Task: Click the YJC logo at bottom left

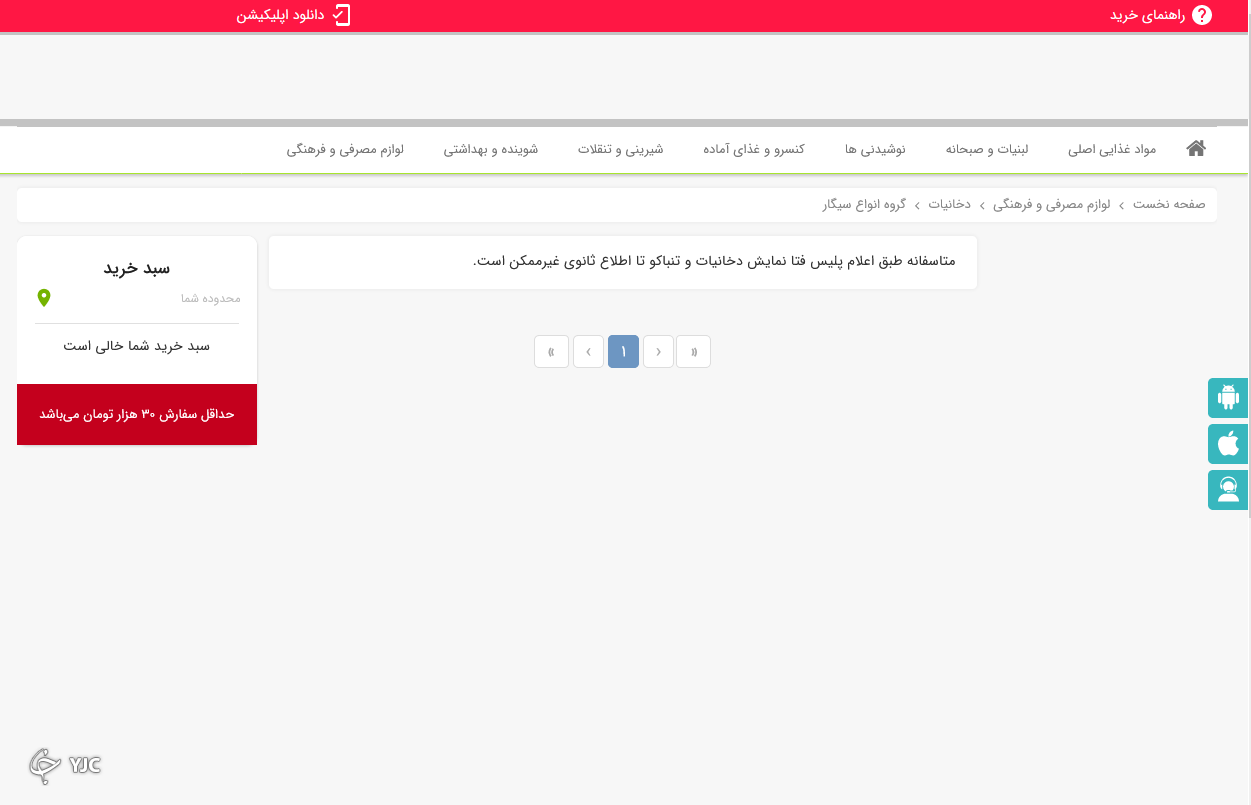Action: [64, 765]
